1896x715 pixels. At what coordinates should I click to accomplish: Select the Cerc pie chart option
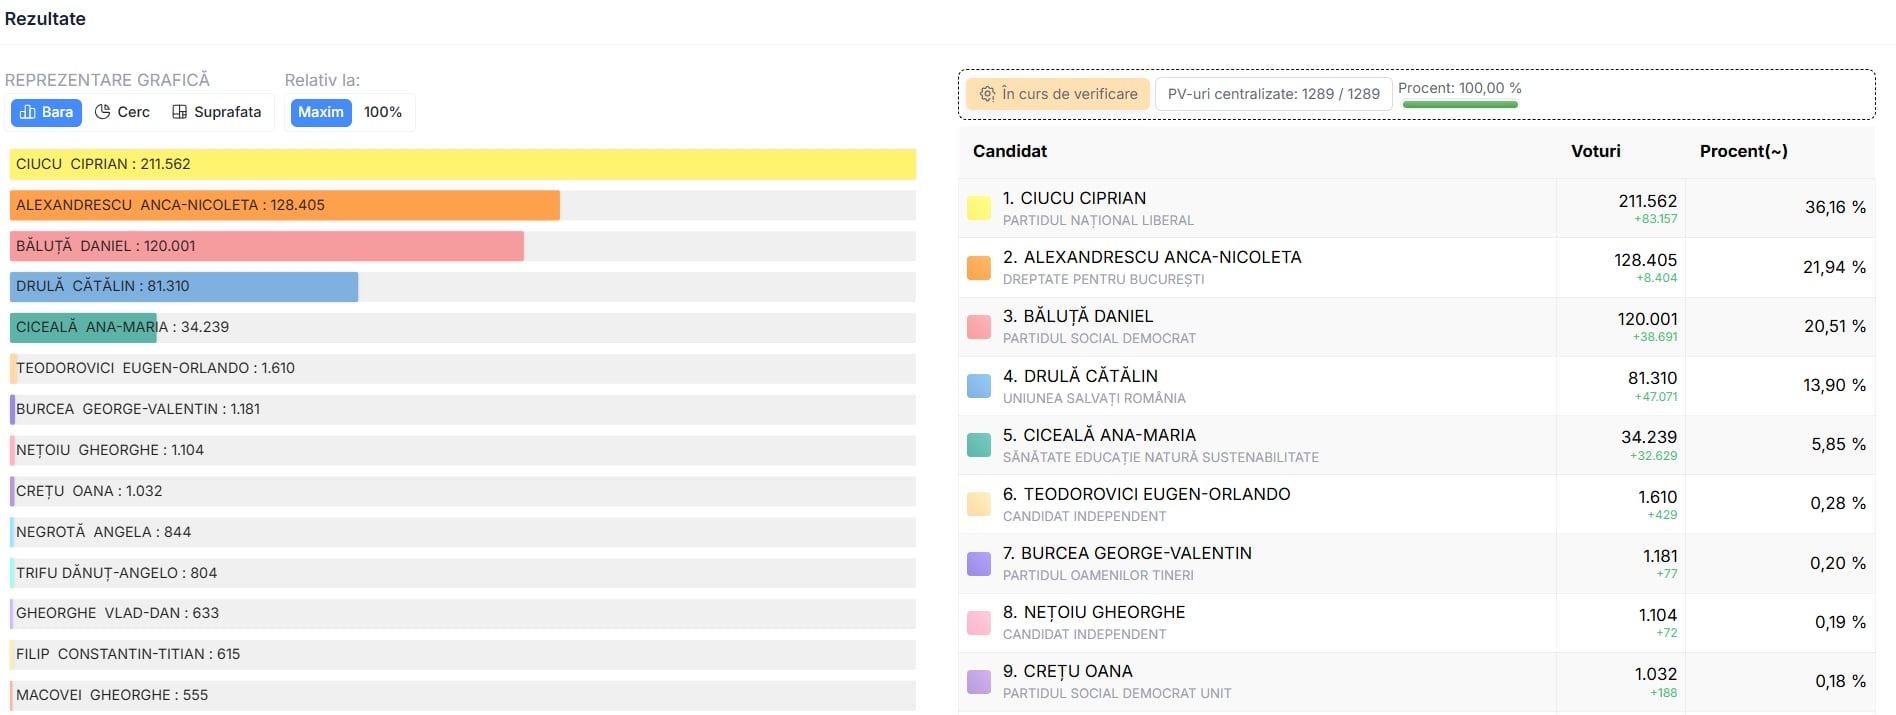[x=122, y=112]
